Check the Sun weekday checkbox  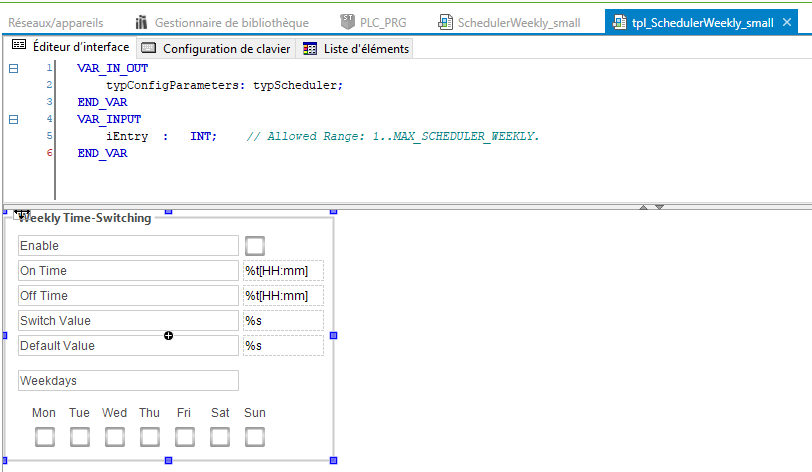coord(255,437)
